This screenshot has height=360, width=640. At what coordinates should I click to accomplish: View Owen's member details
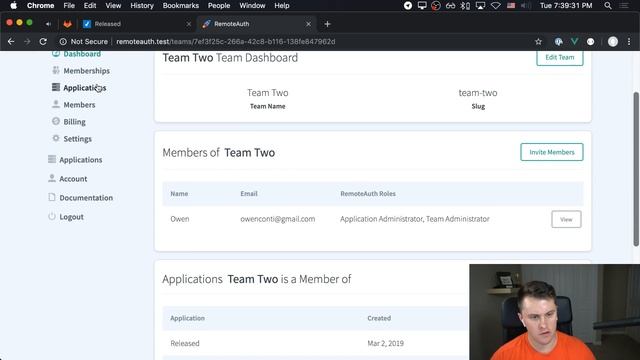click(566, 220)
